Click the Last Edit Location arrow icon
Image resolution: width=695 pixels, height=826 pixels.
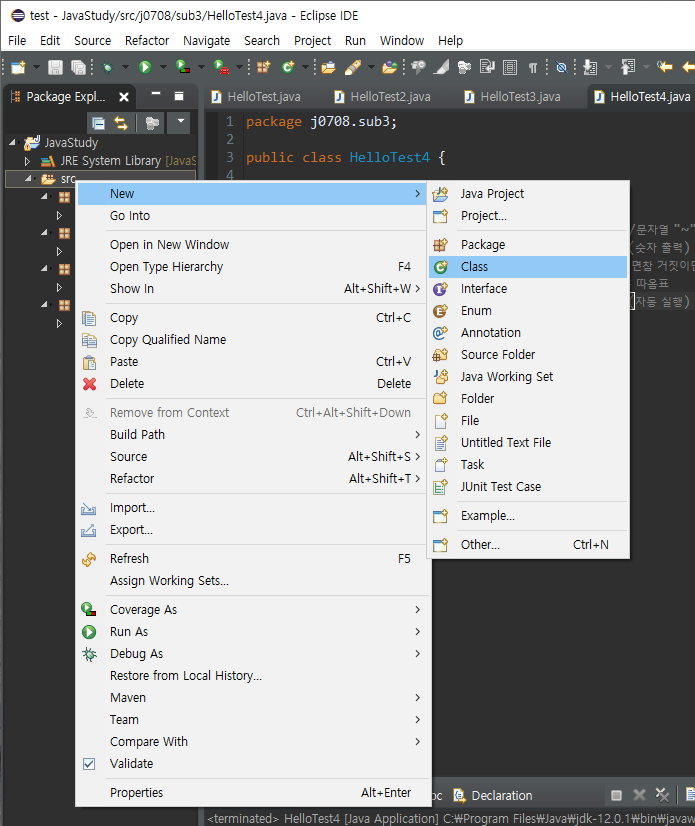(x=664, y=67)
